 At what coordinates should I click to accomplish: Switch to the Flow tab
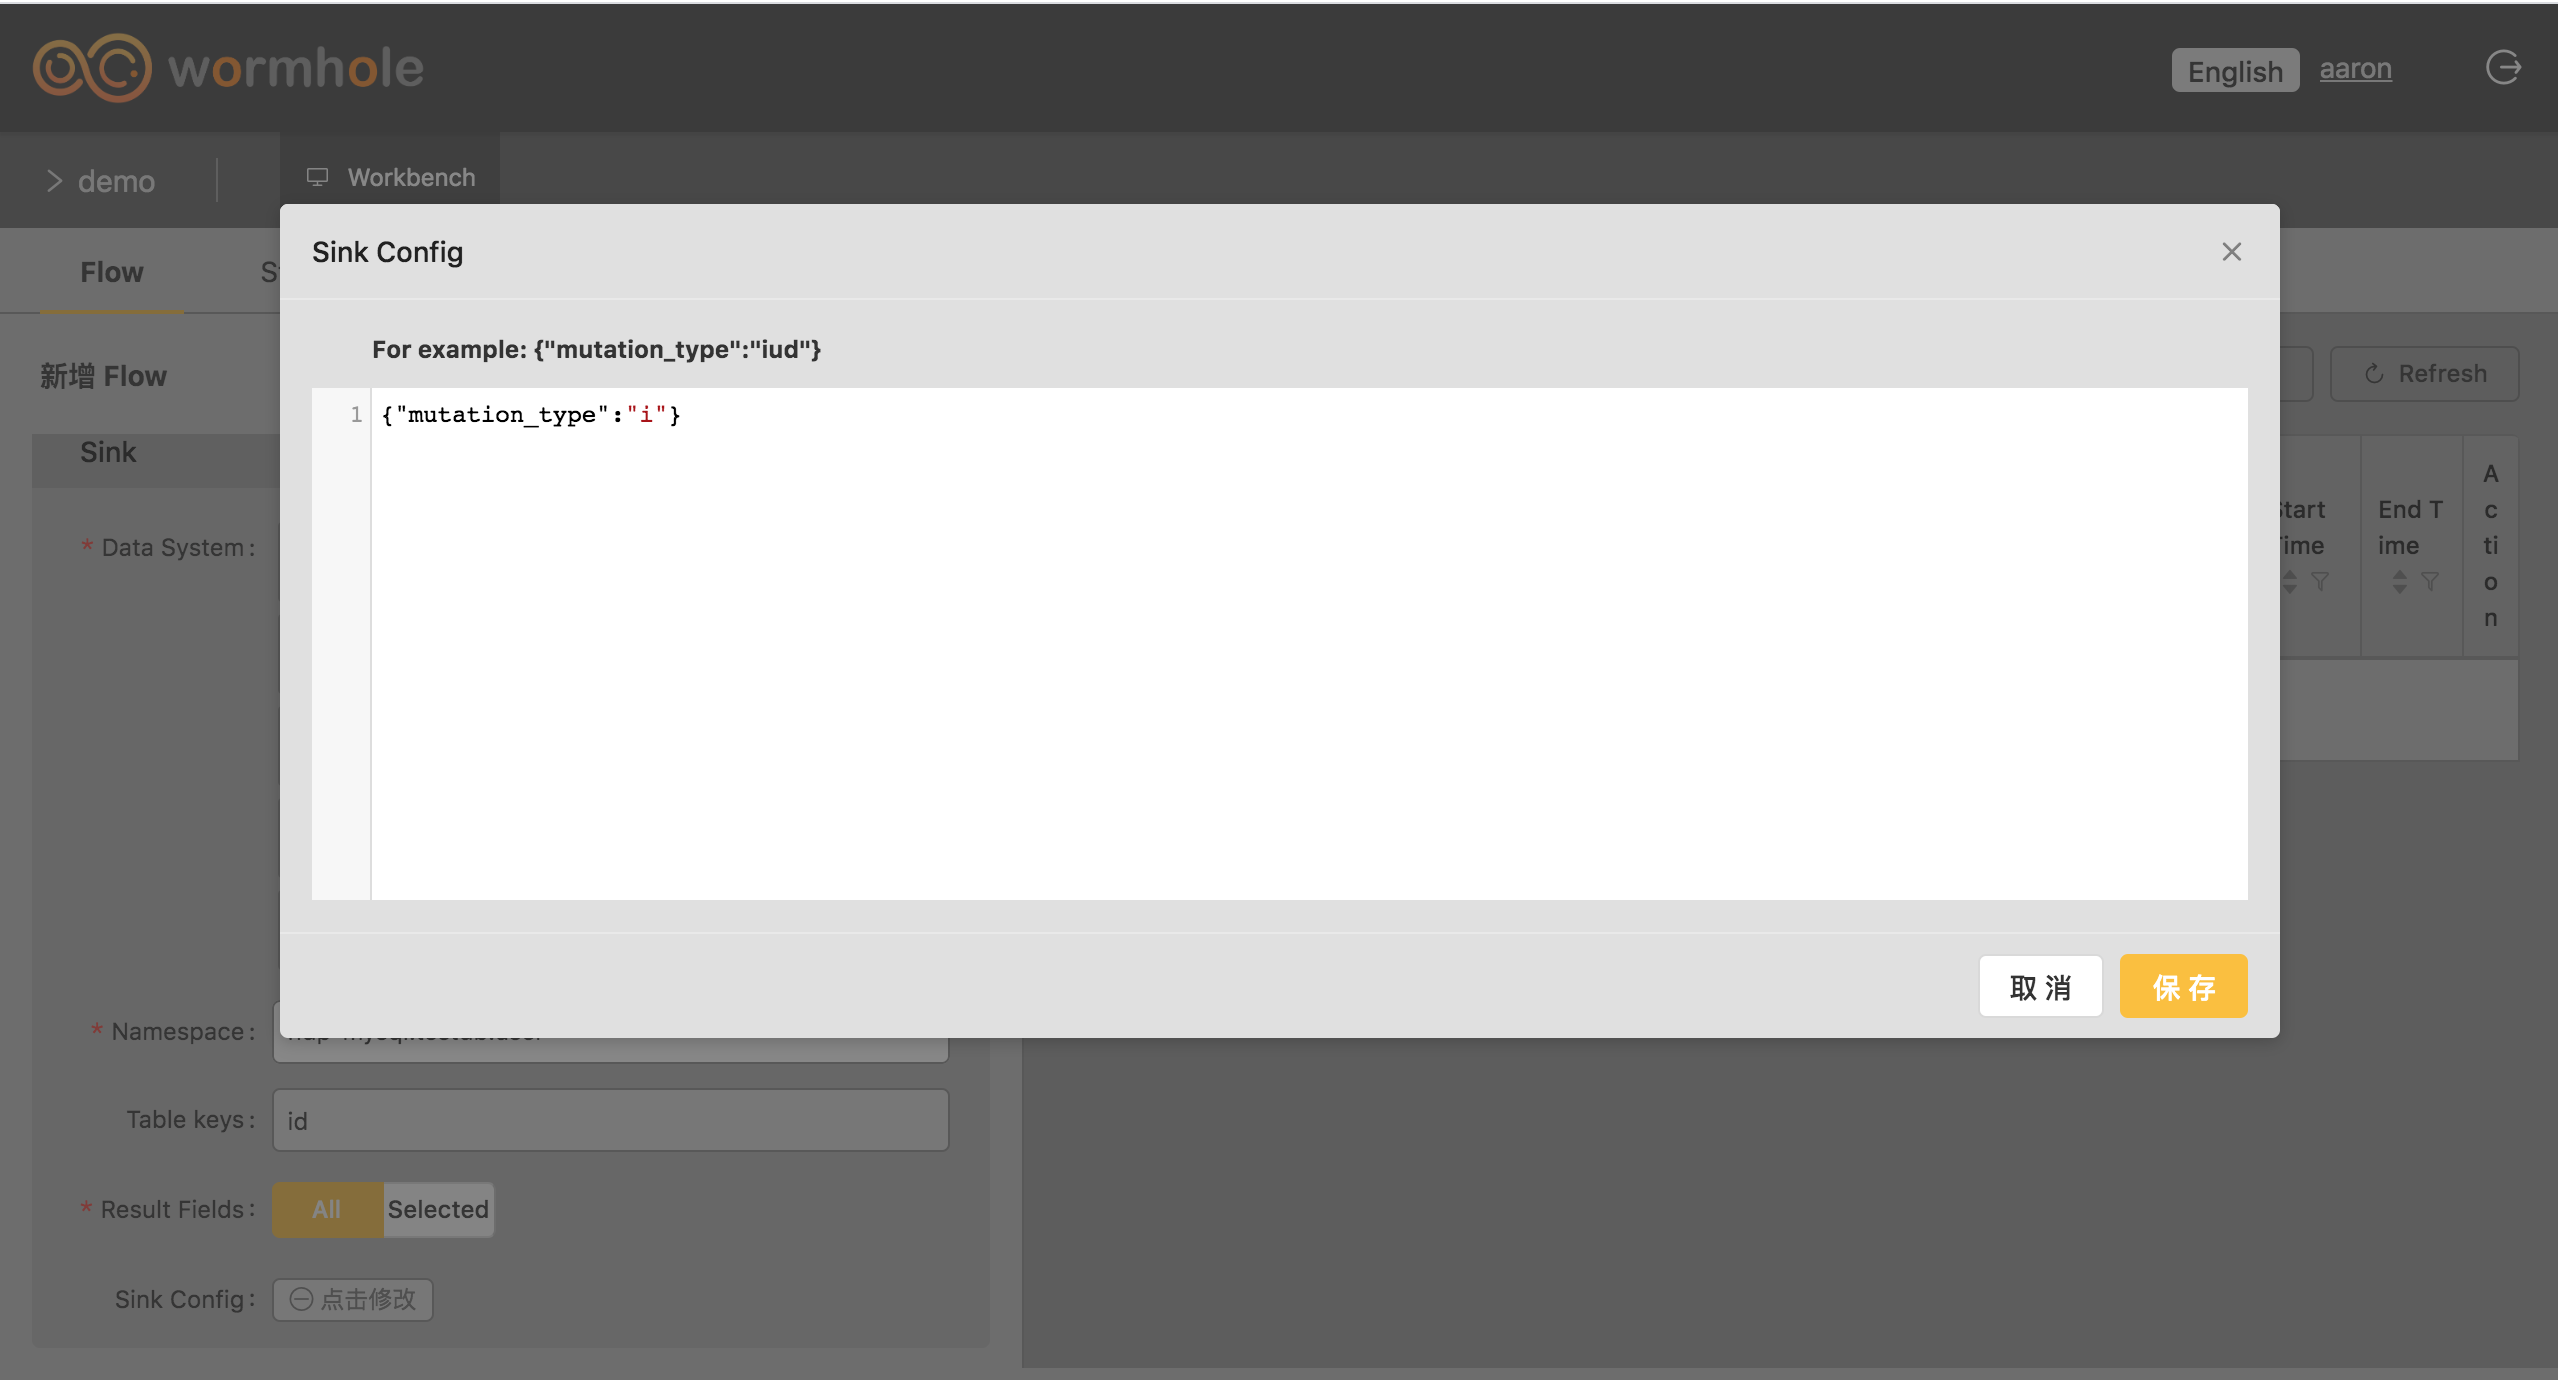click(x=111, y=272)
